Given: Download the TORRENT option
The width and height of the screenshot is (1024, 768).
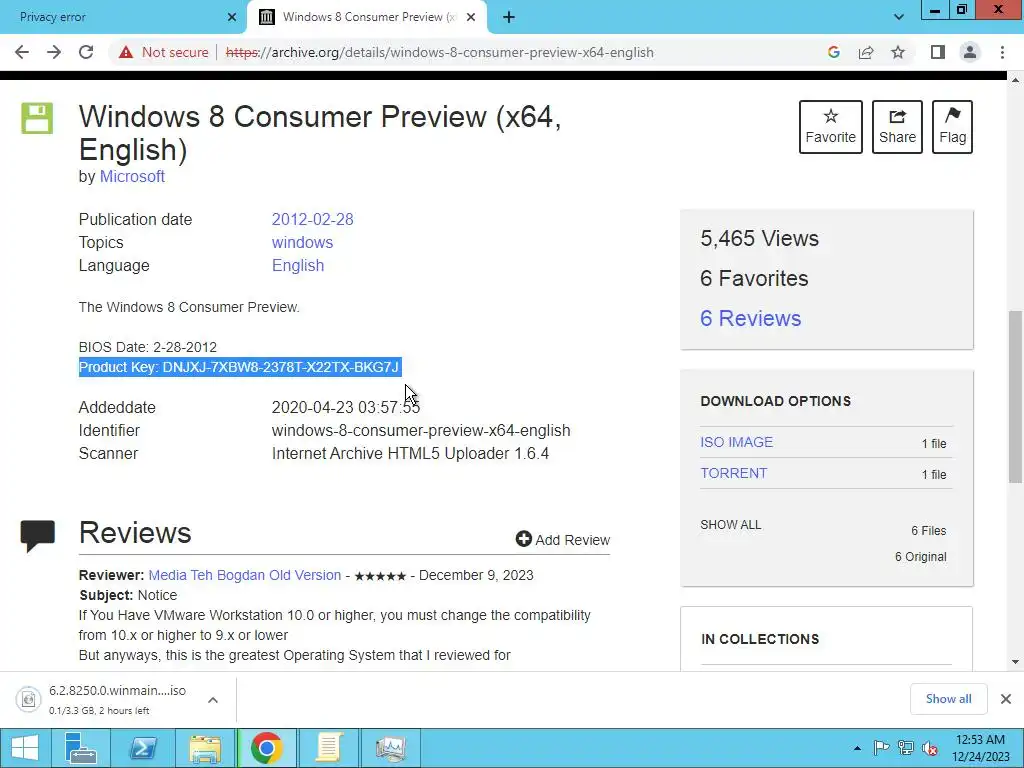Looking at the screenshot, I should click(733, 473).
